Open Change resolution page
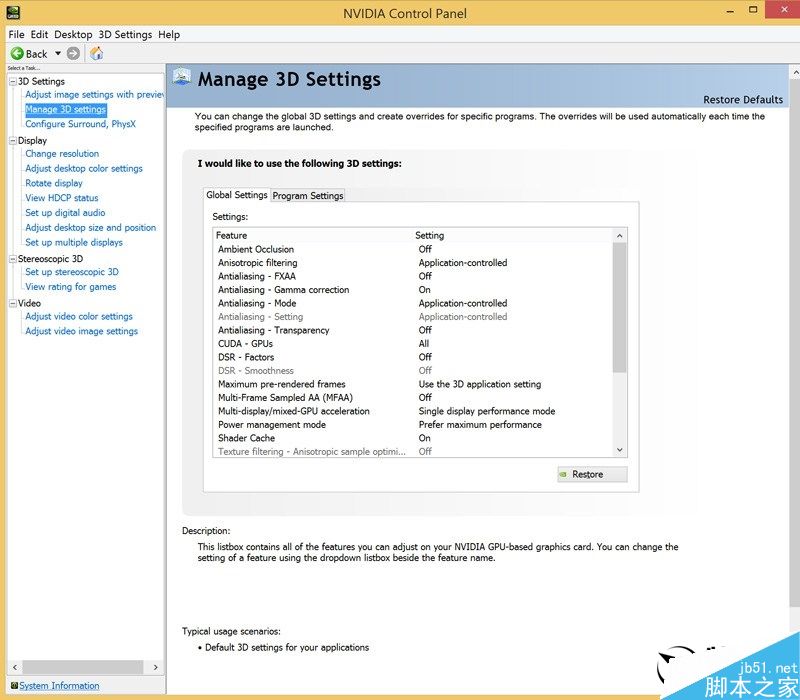Image resolution: width=800 pixels, height=700 pixels. 62,154
